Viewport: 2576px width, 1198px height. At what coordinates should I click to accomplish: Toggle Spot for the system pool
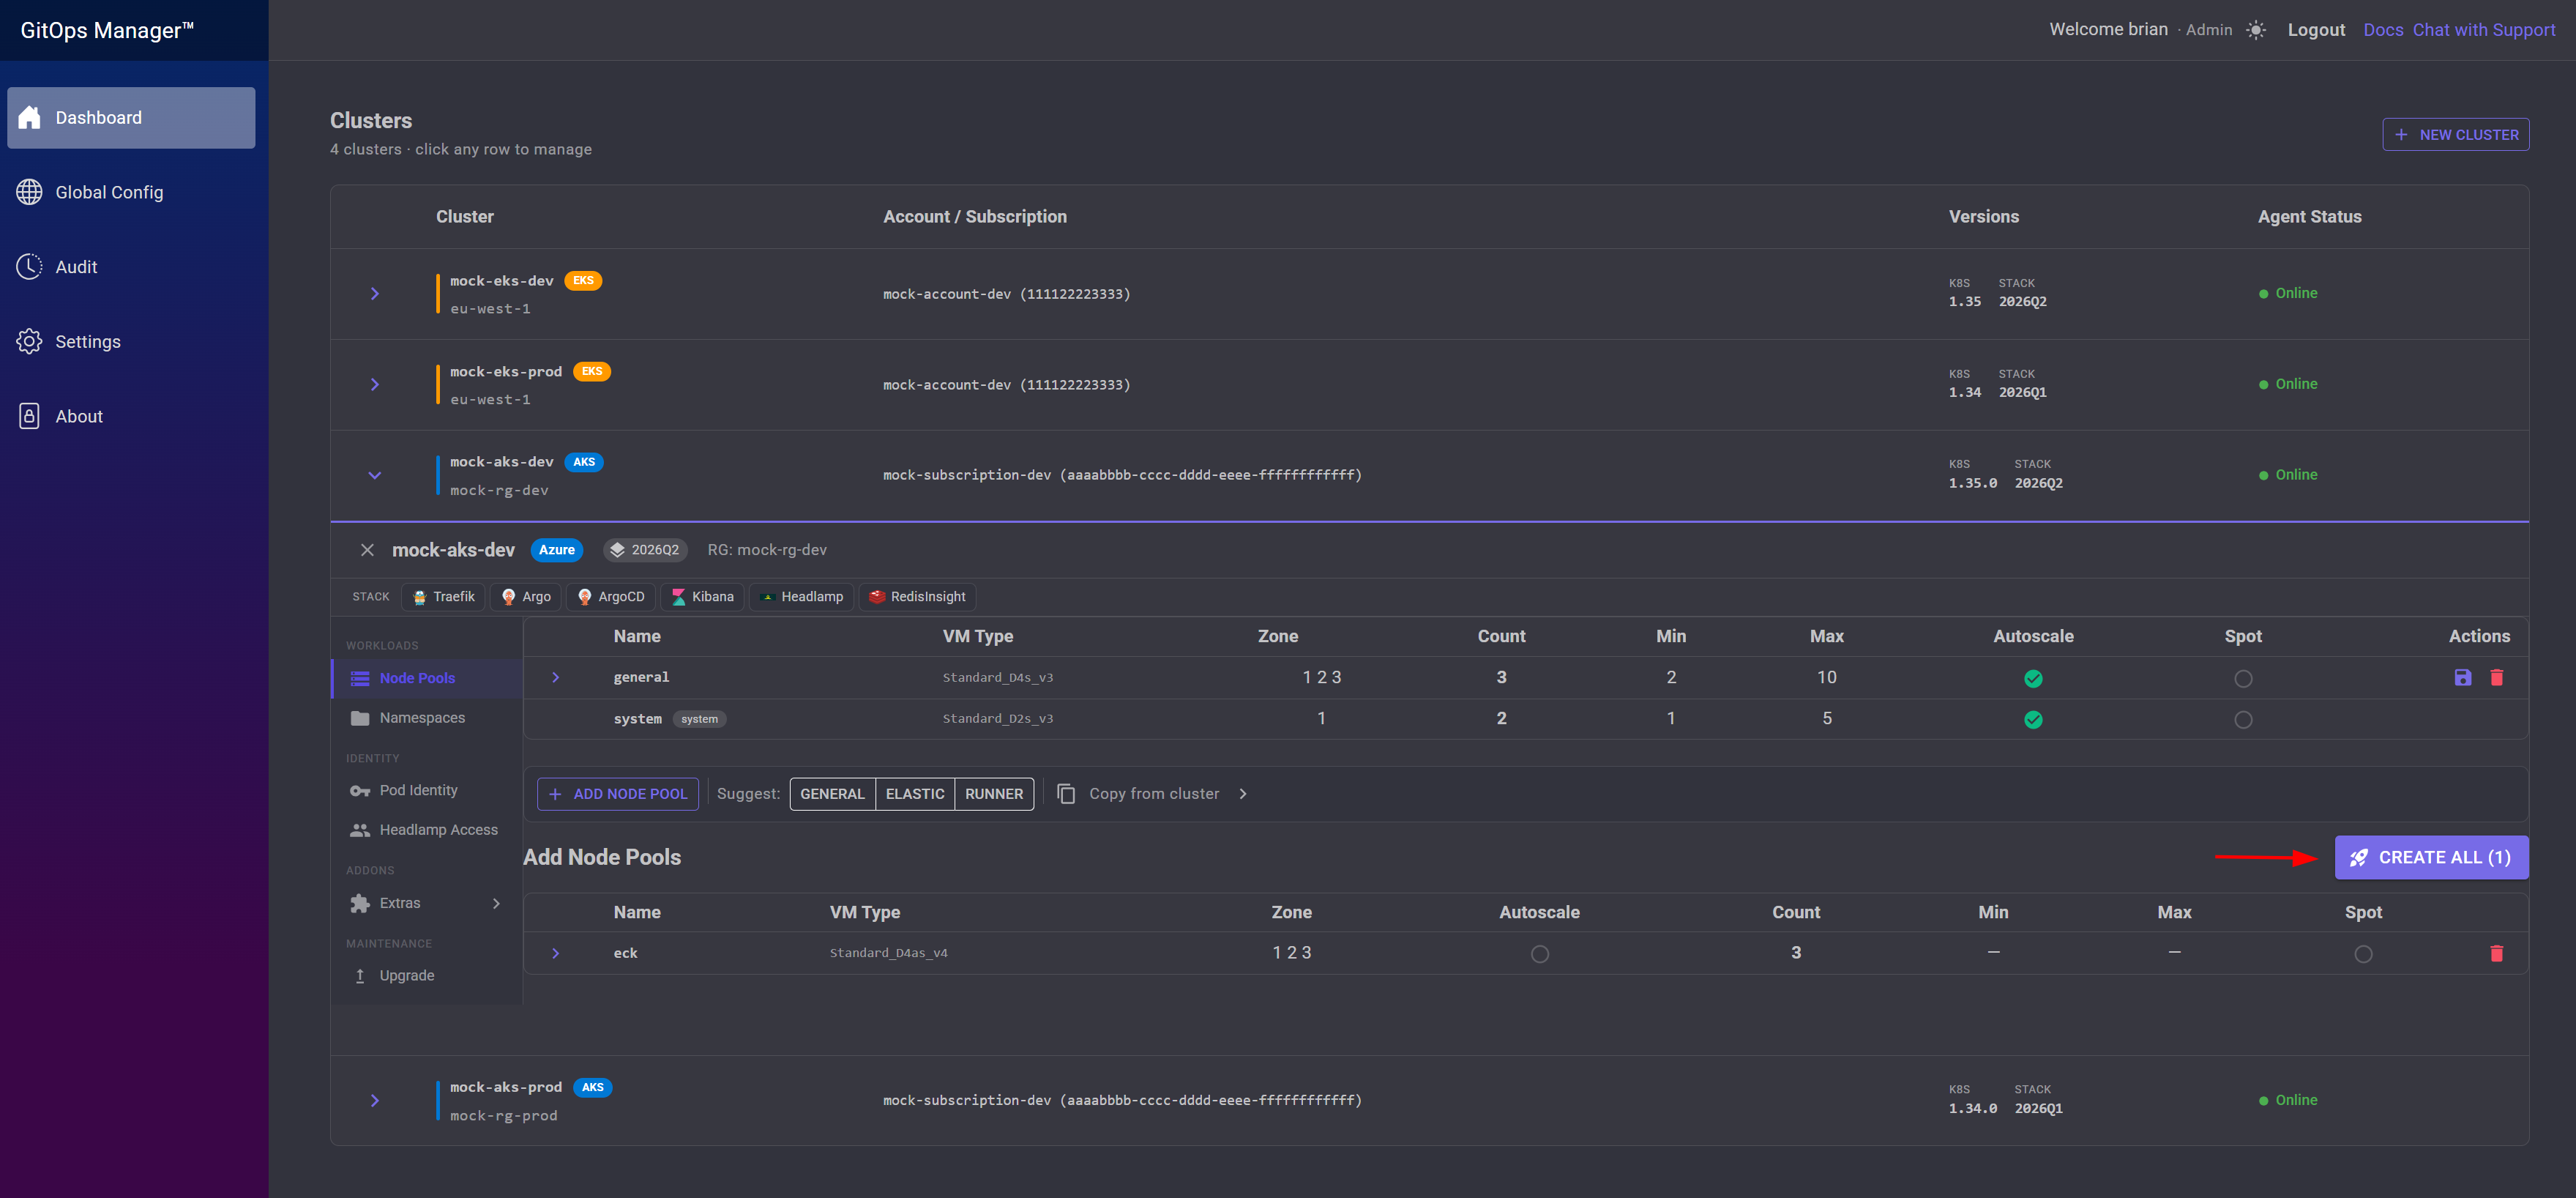[2243, 720]
